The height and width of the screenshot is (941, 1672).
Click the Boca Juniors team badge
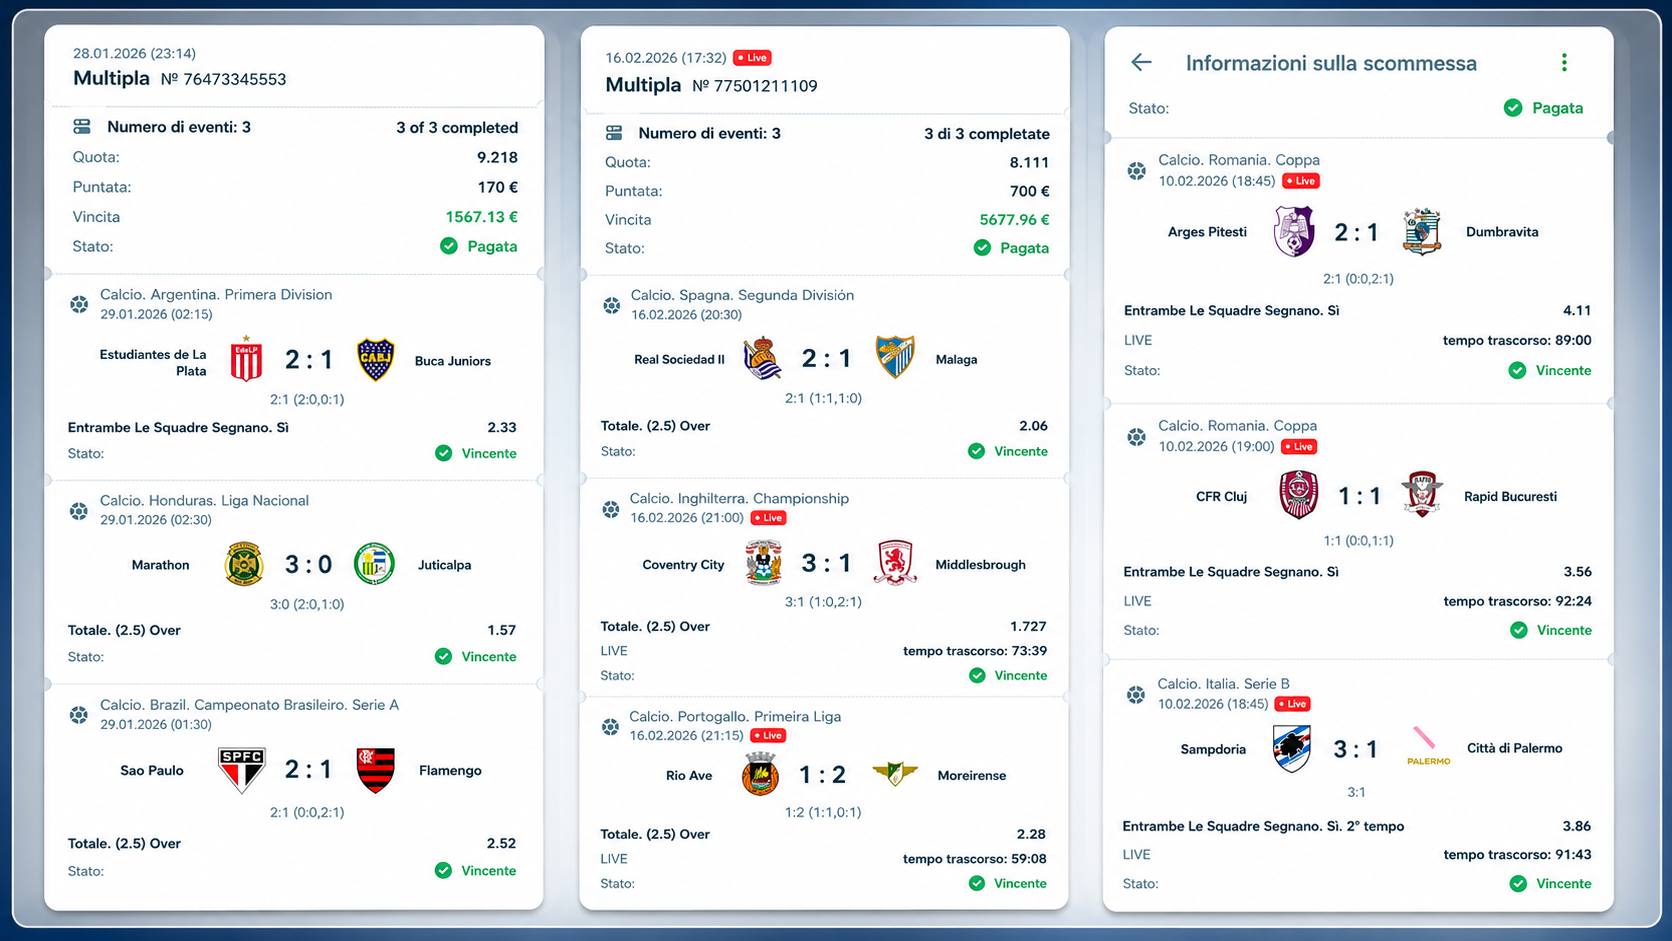376,360
